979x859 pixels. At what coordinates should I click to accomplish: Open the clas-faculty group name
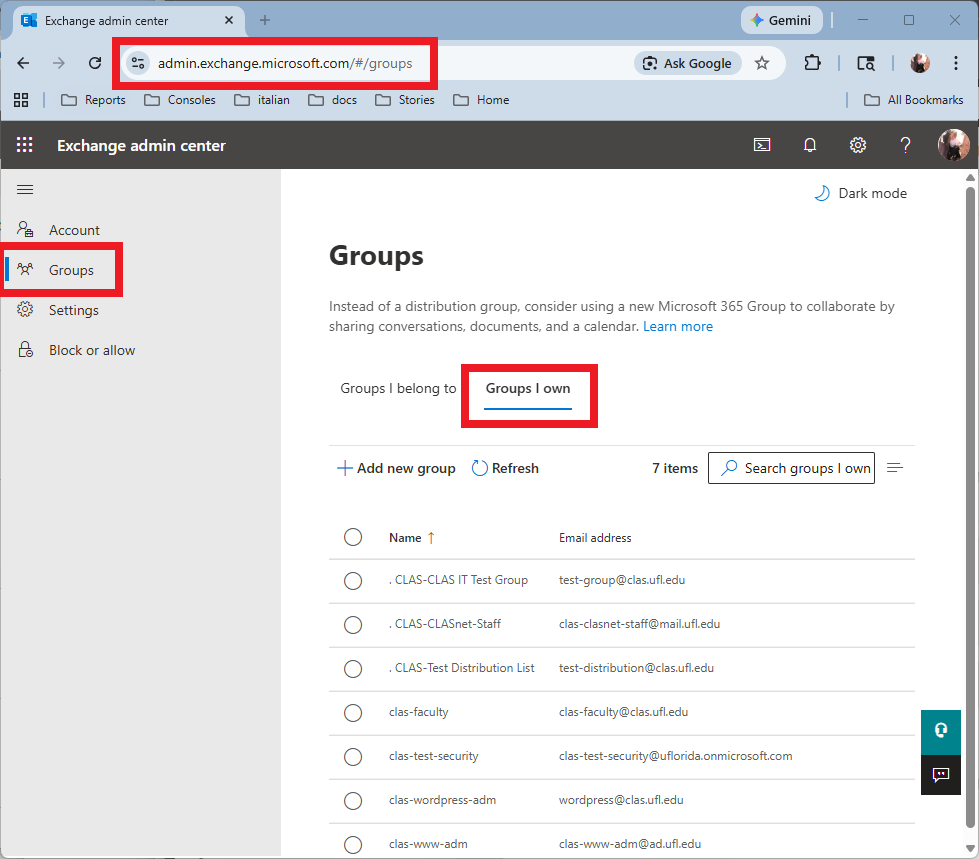(x=418, y=712)
